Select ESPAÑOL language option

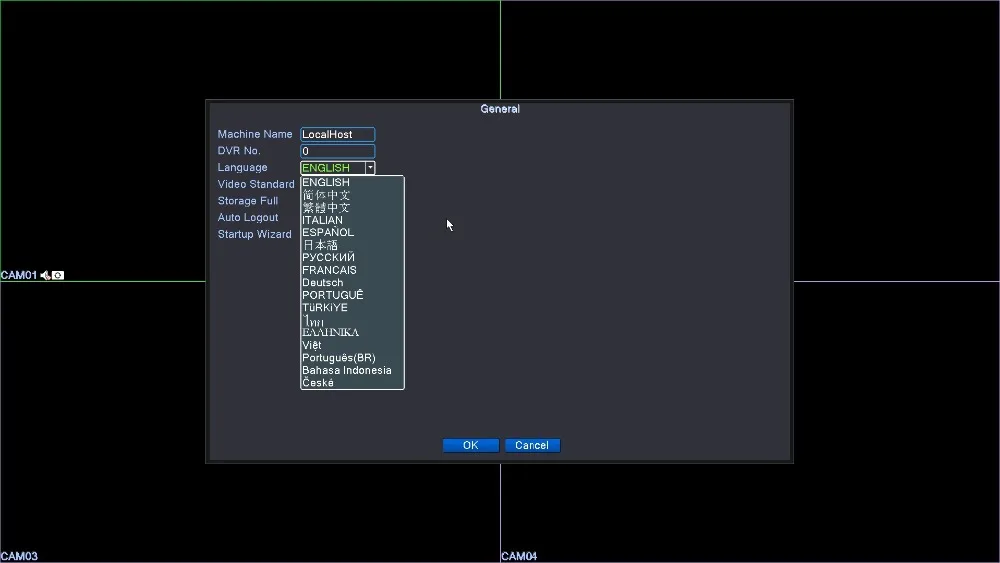tap(328, 233)
